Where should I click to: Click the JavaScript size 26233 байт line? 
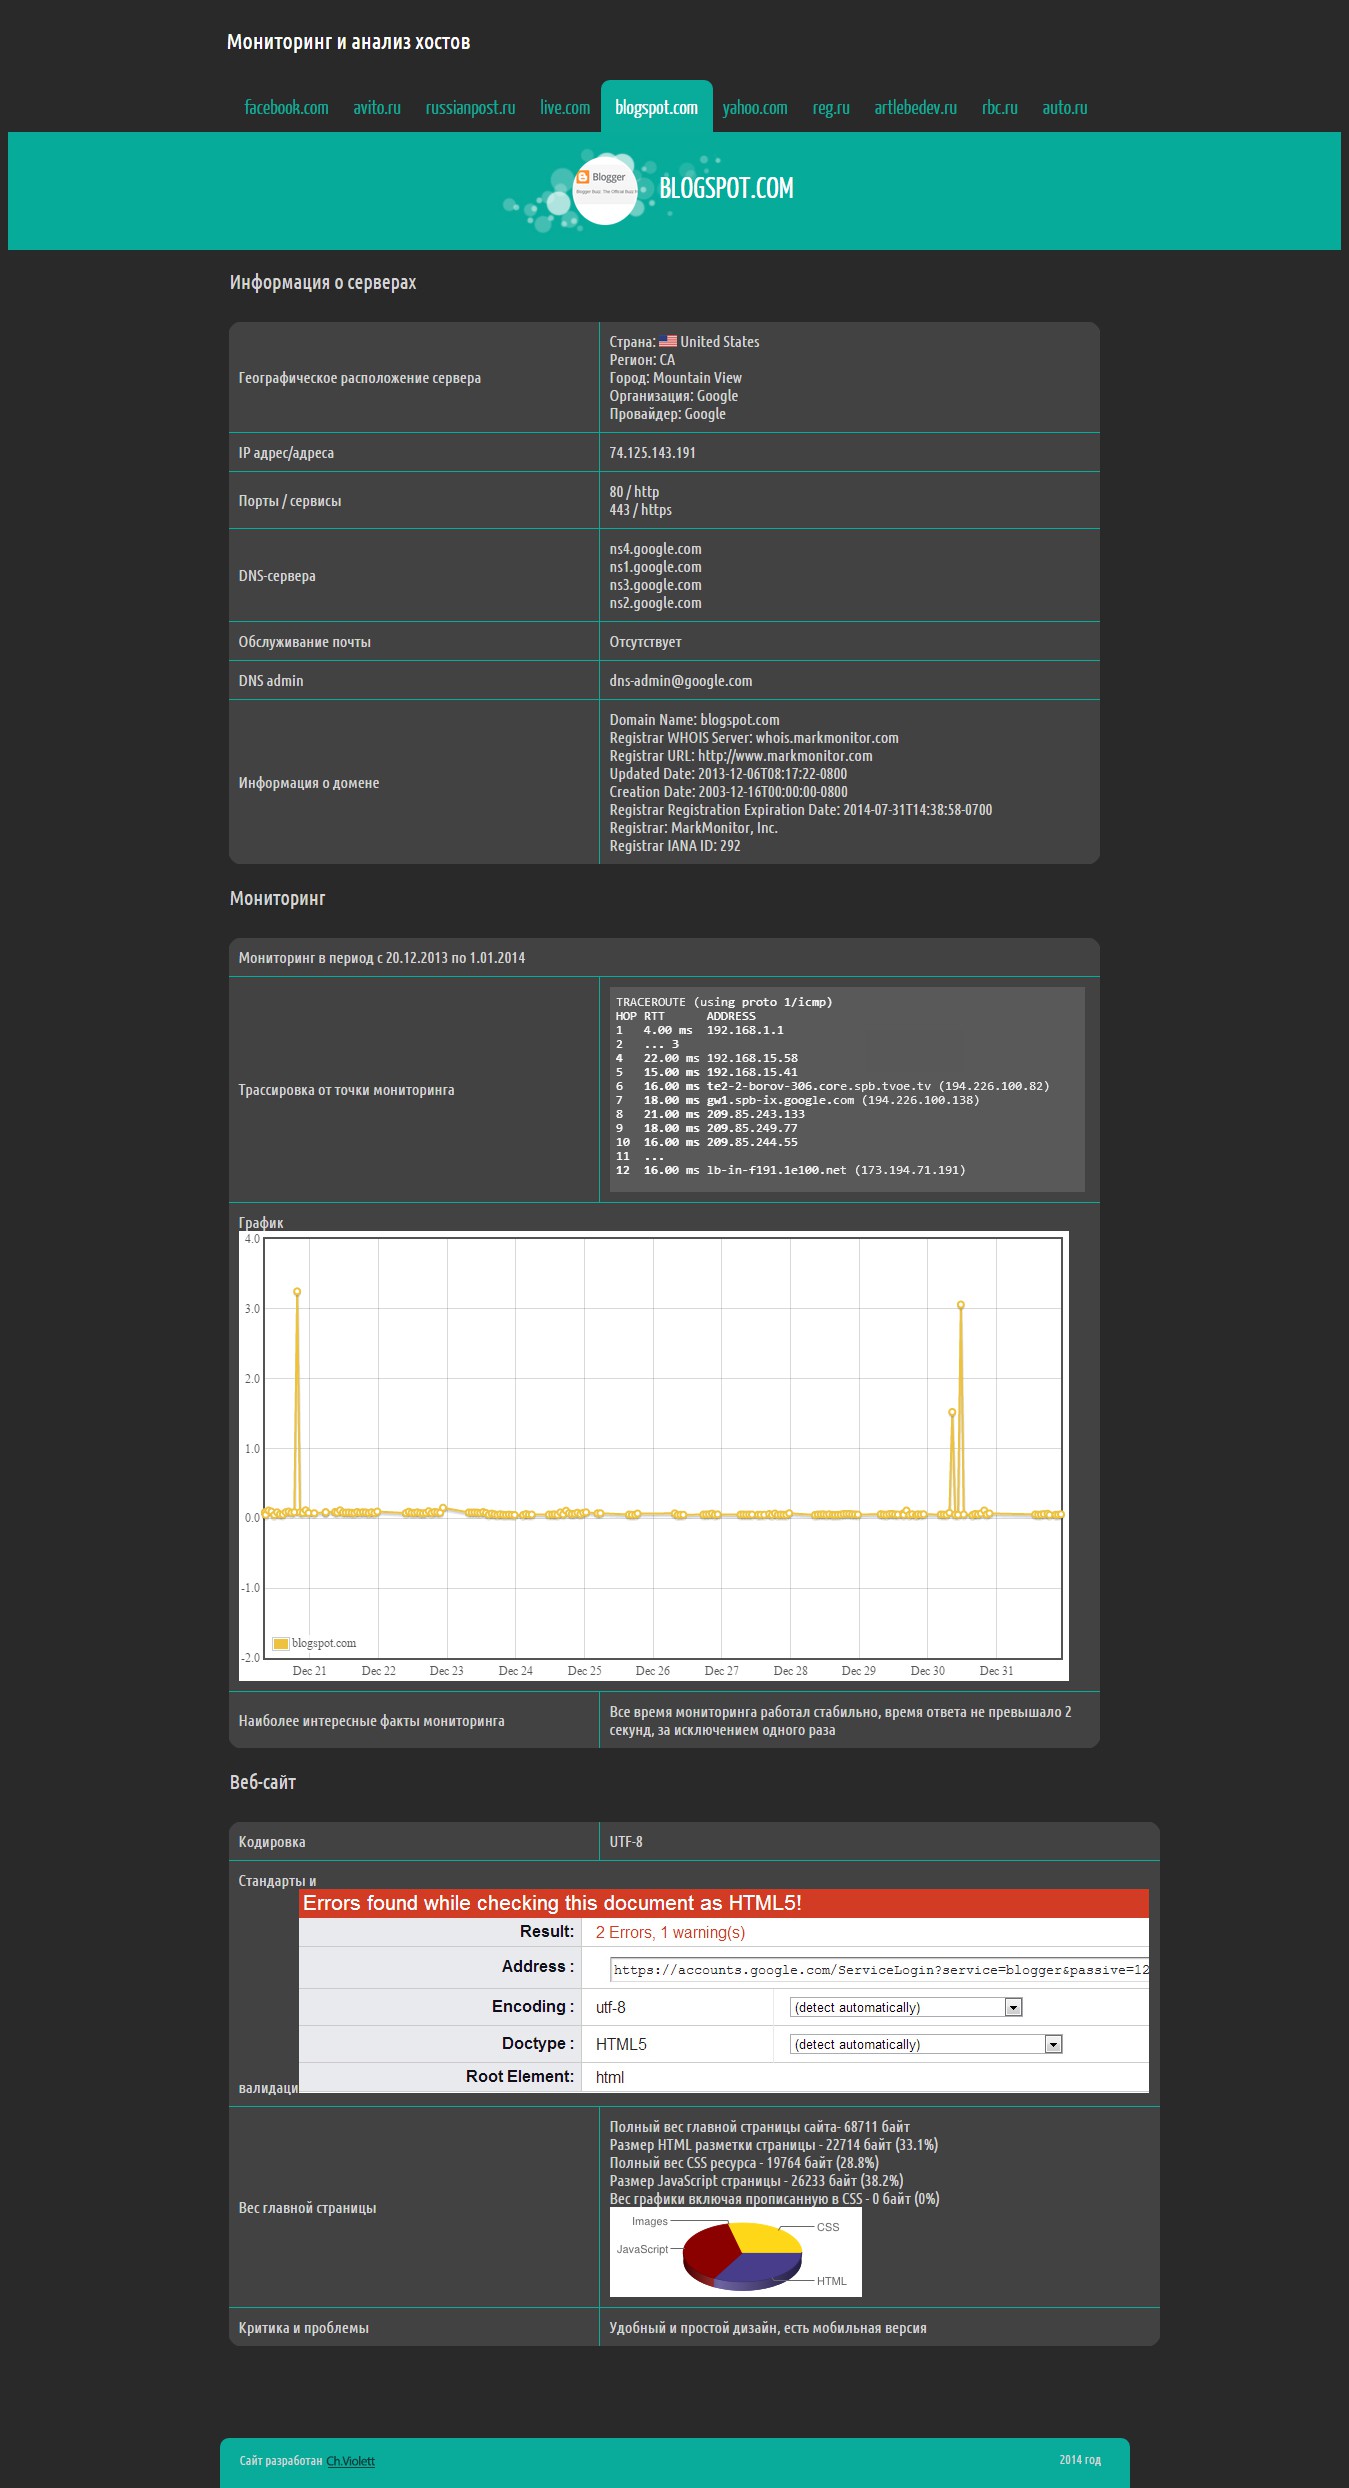pyautogui.click(x=757, y=2180)
